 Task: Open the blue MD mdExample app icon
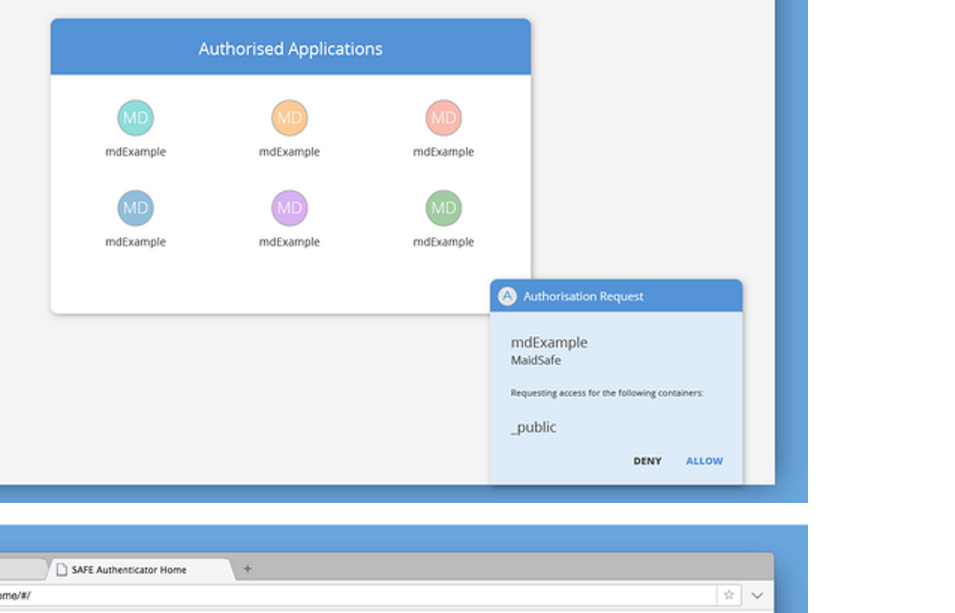click(x=135, y=208)
